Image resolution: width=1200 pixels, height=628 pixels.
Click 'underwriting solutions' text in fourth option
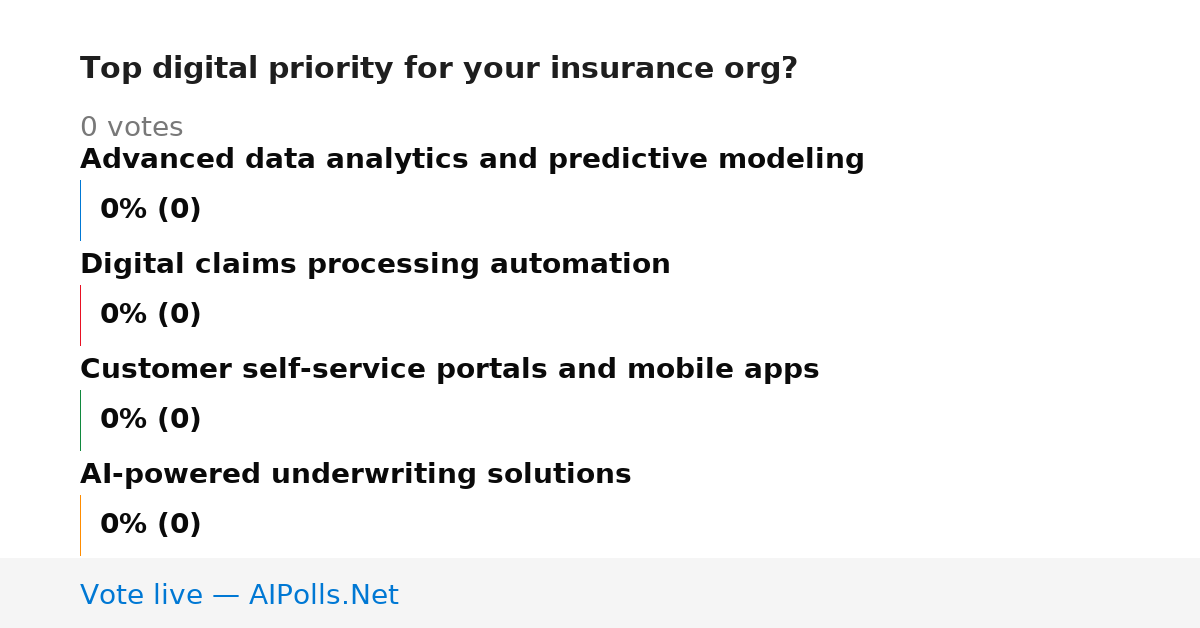(x=451, y=475)
